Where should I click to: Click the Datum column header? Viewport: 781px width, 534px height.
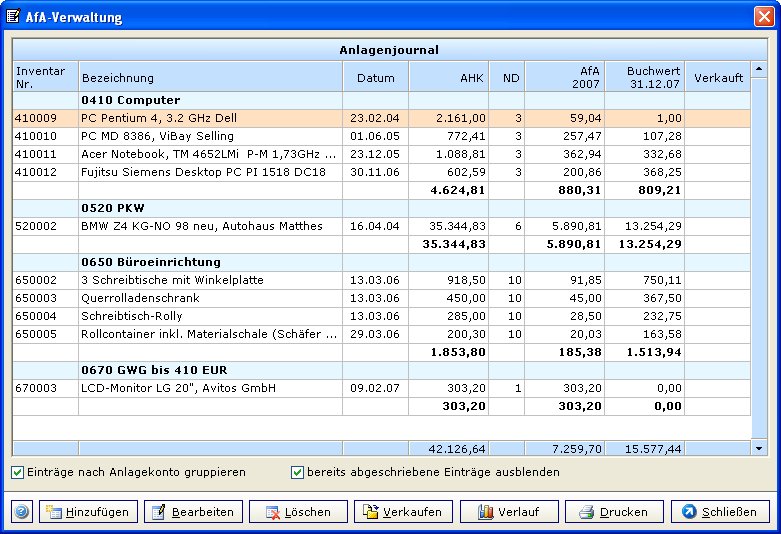click(x=375, y=78)
